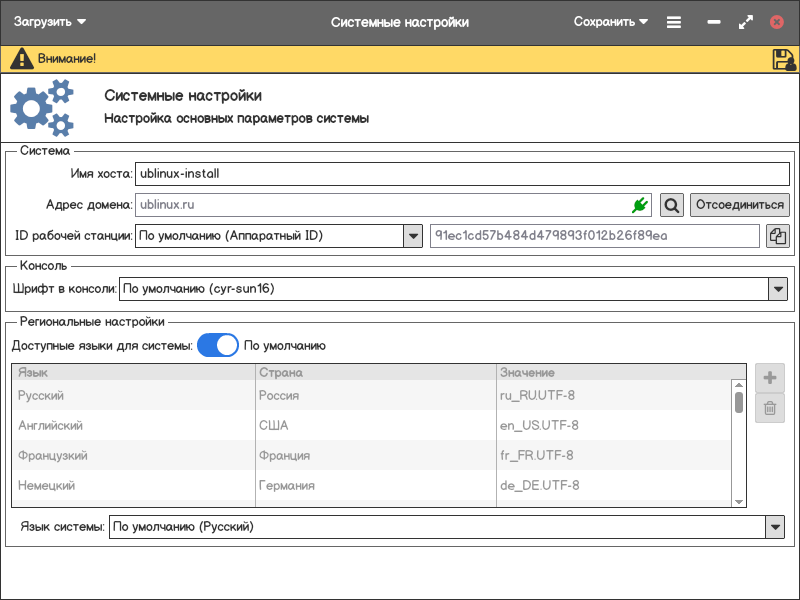Viewport: 800px width, 600px height.
Task: Click the domain search magnifier icon
Action: coord(672,205)
